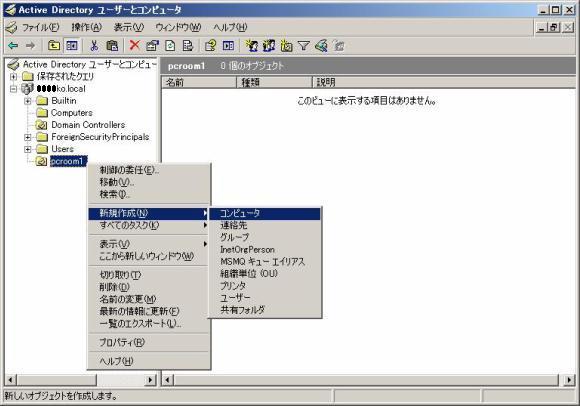
Task: Select the pcroom1 tree node
Action: 68,161
